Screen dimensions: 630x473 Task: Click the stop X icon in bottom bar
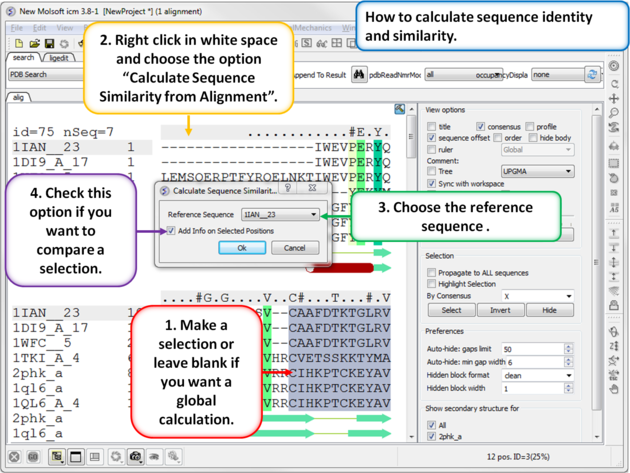pyautogui.click(x=14, y=457)
